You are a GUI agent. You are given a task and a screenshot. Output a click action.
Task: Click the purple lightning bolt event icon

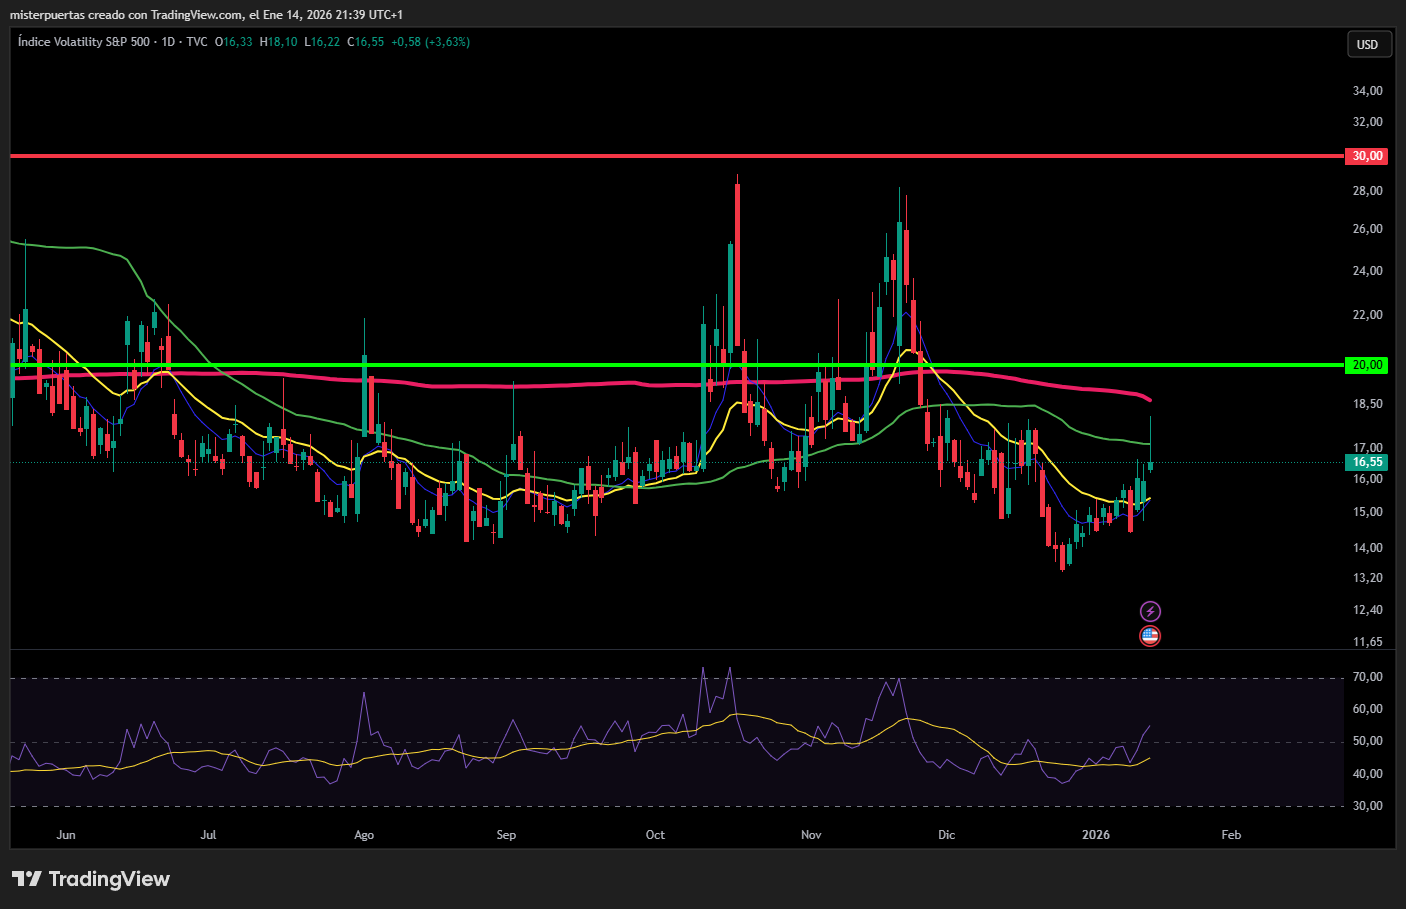(x=1150, y=611)
